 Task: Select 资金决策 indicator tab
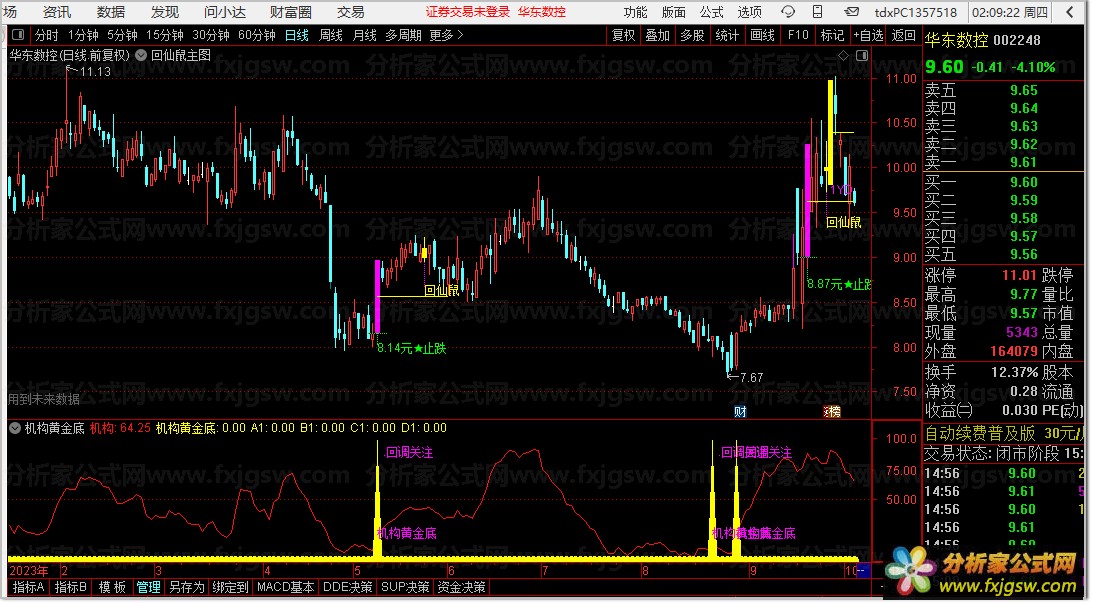pos(461,588)
